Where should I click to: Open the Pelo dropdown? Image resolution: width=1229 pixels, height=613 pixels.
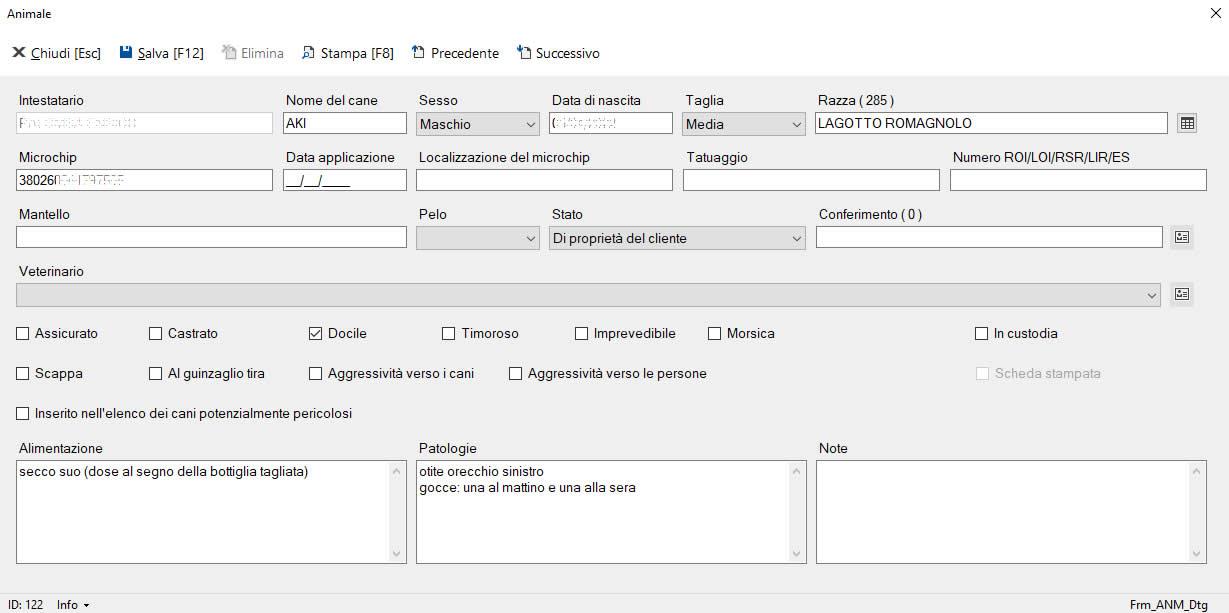pos(530,238)
